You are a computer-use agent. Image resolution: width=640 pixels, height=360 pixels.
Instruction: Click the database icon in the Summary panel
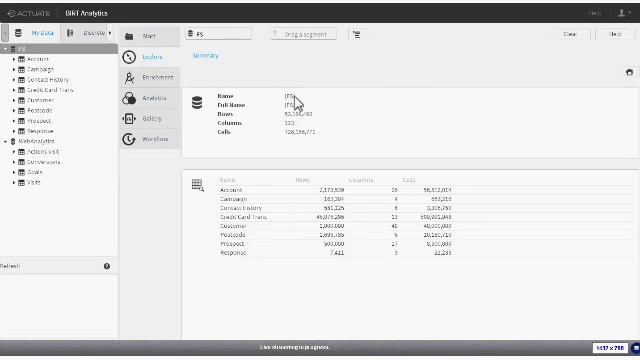197,102
